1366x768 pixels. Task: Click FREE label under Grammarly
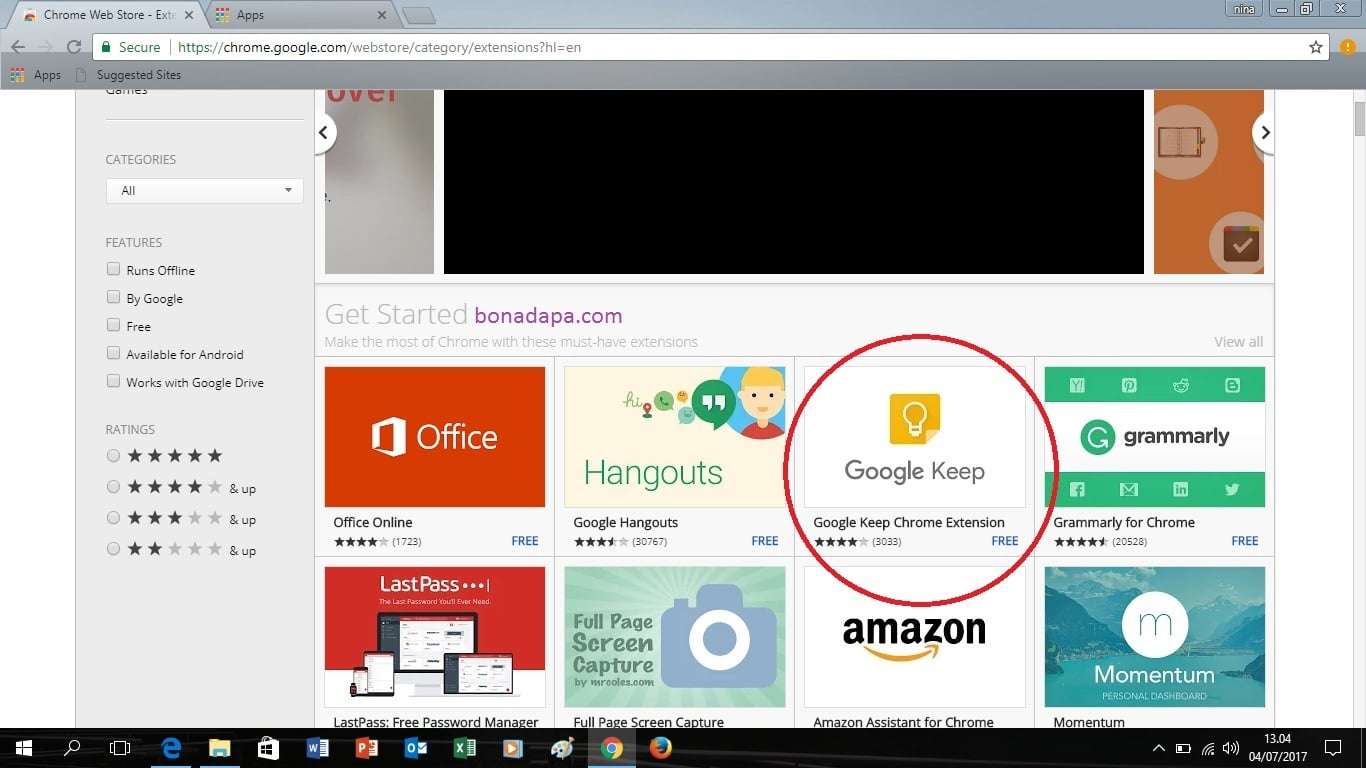tap(1245, 541)
